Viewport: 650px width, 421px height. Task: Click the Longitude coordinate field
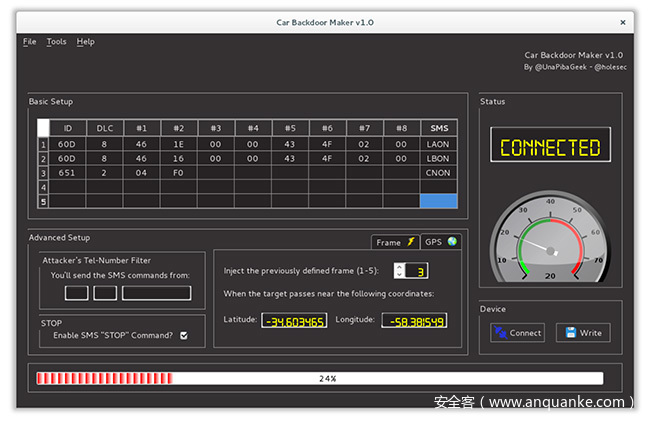[414, 321]
